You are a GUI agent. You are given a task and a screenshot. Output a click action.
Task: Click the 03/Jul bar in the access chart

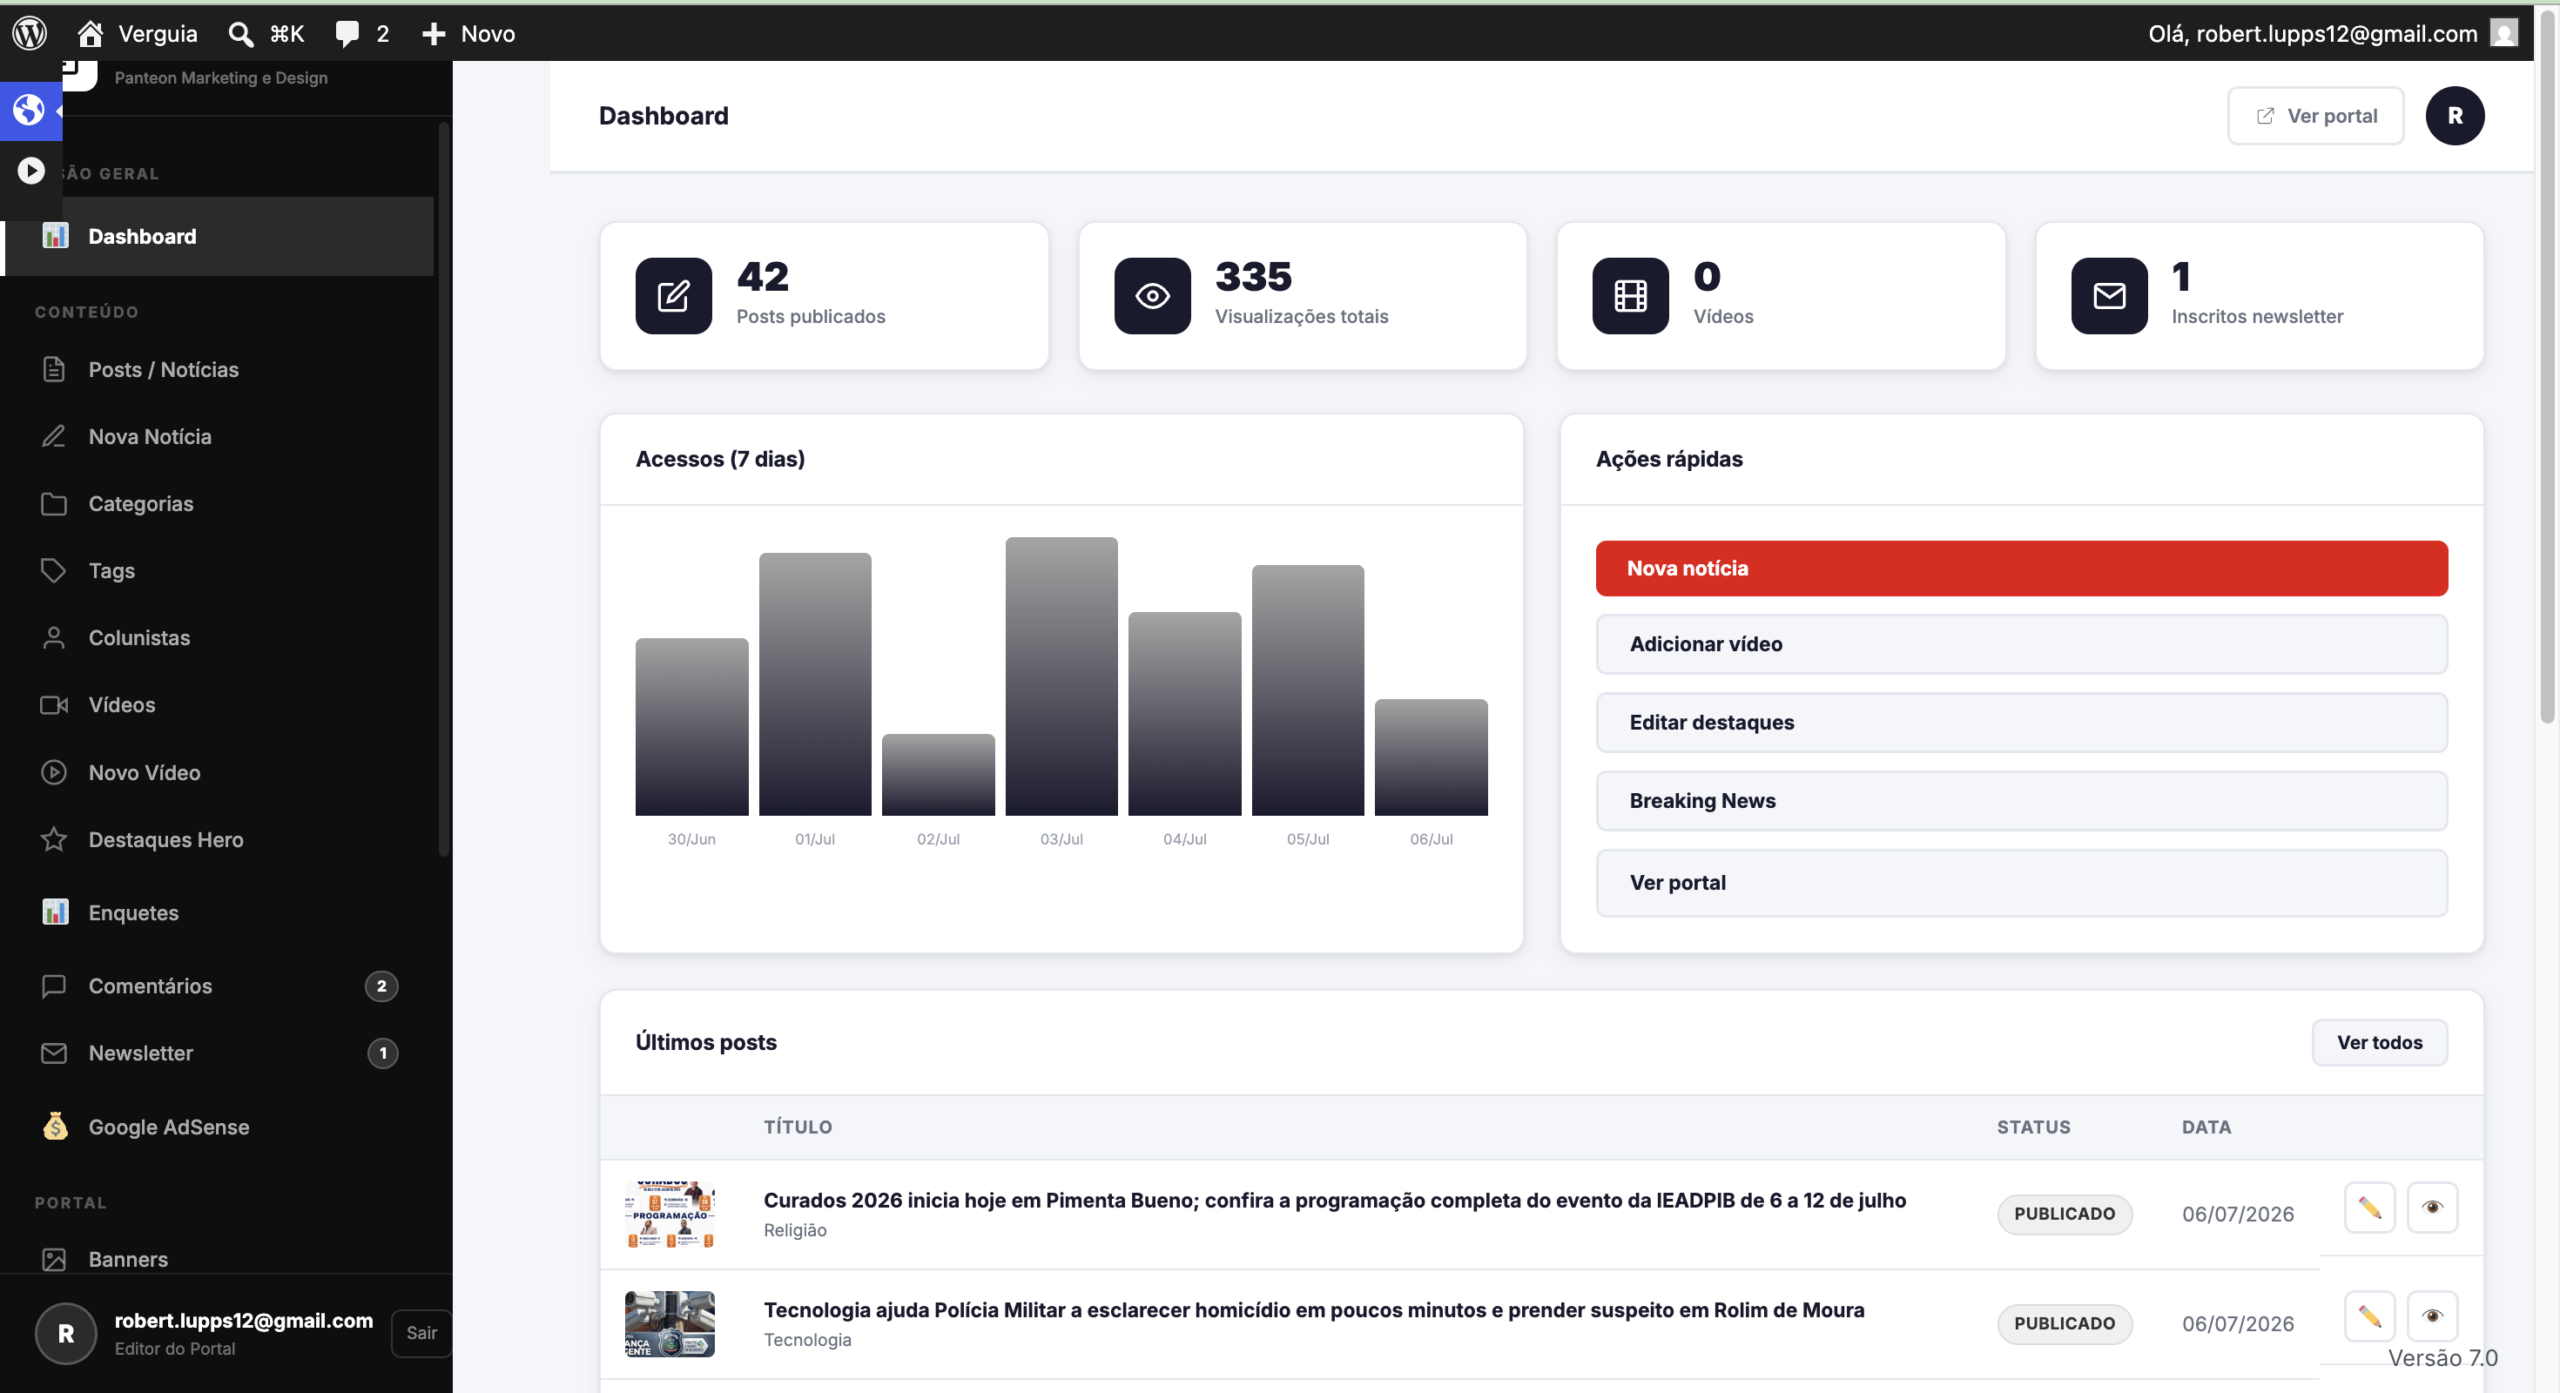click(1061, 676)
